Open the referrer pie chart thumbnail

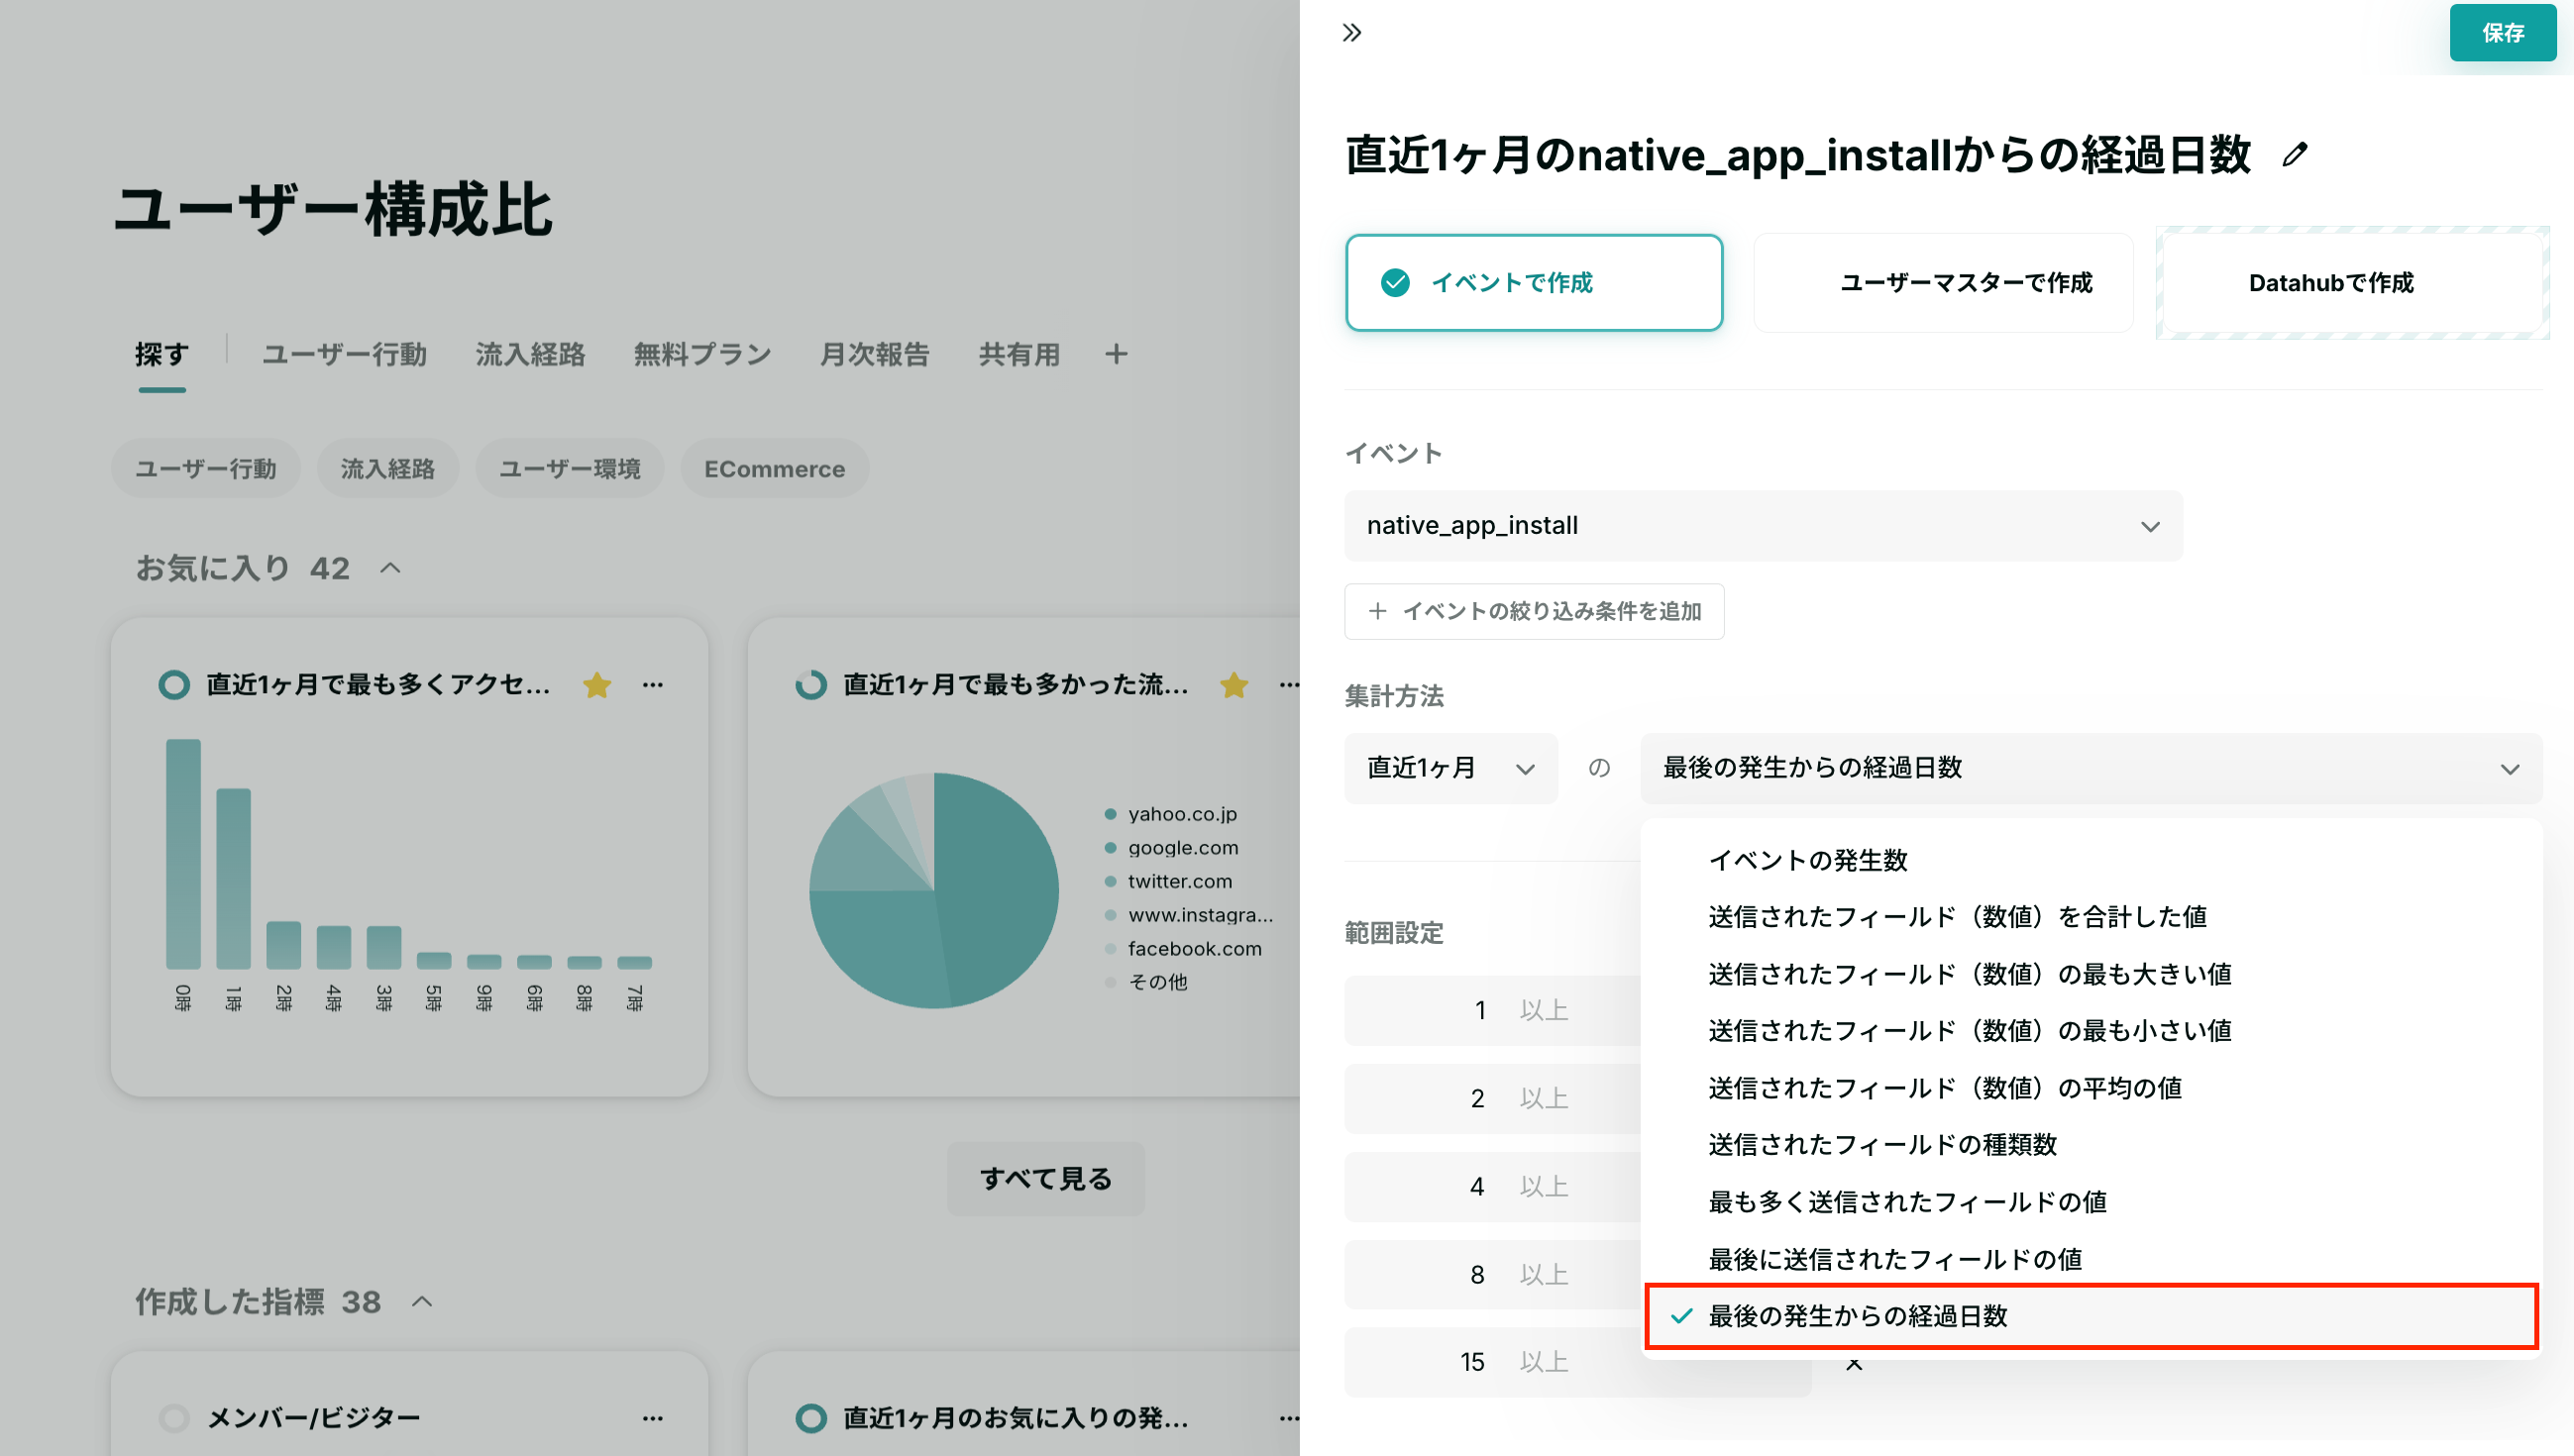[x=933, y=890]
